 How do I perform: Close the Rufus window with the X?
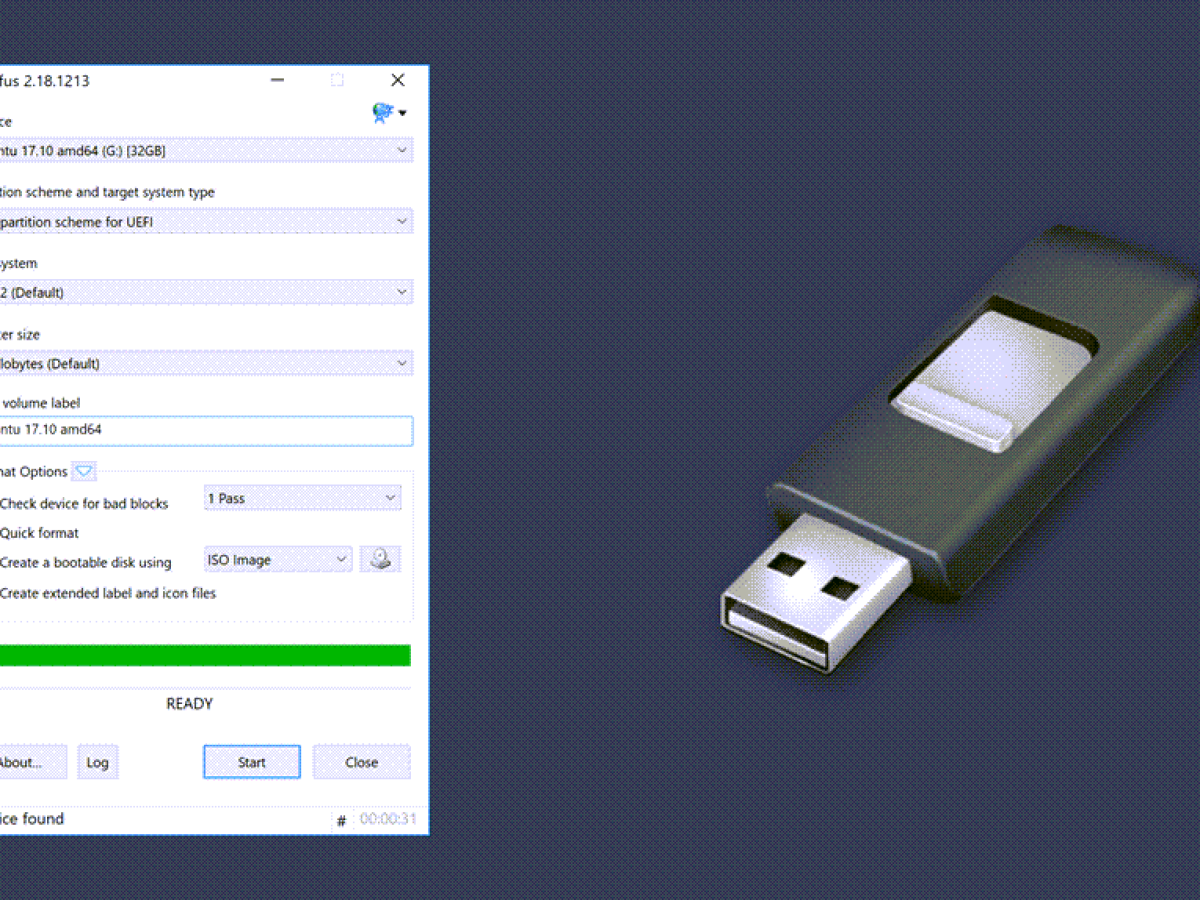pyautogui.click(x=397, y=80)
